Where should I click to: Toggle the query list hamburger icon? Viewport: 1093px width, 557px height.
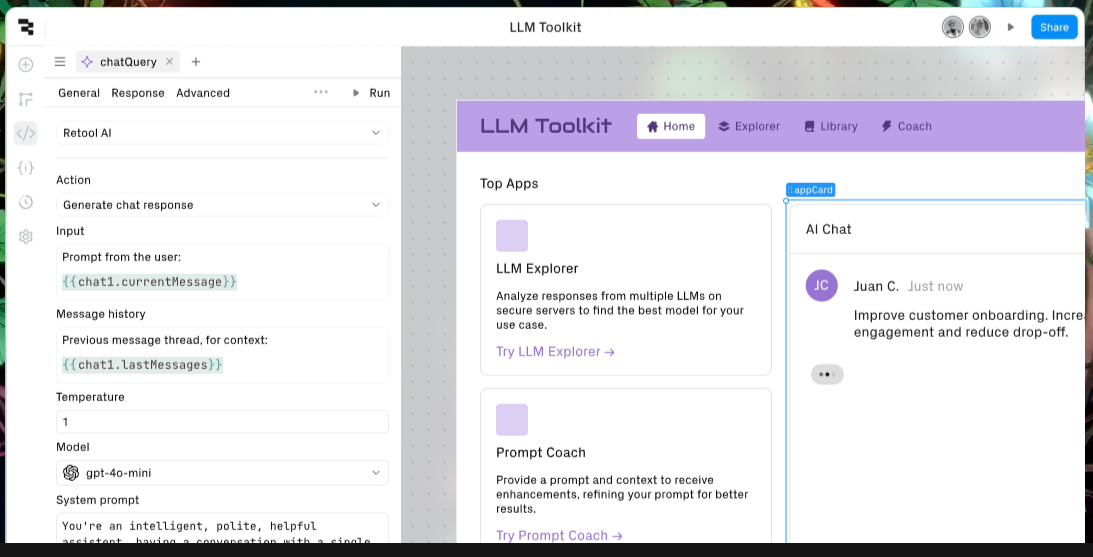coord(60,62)
